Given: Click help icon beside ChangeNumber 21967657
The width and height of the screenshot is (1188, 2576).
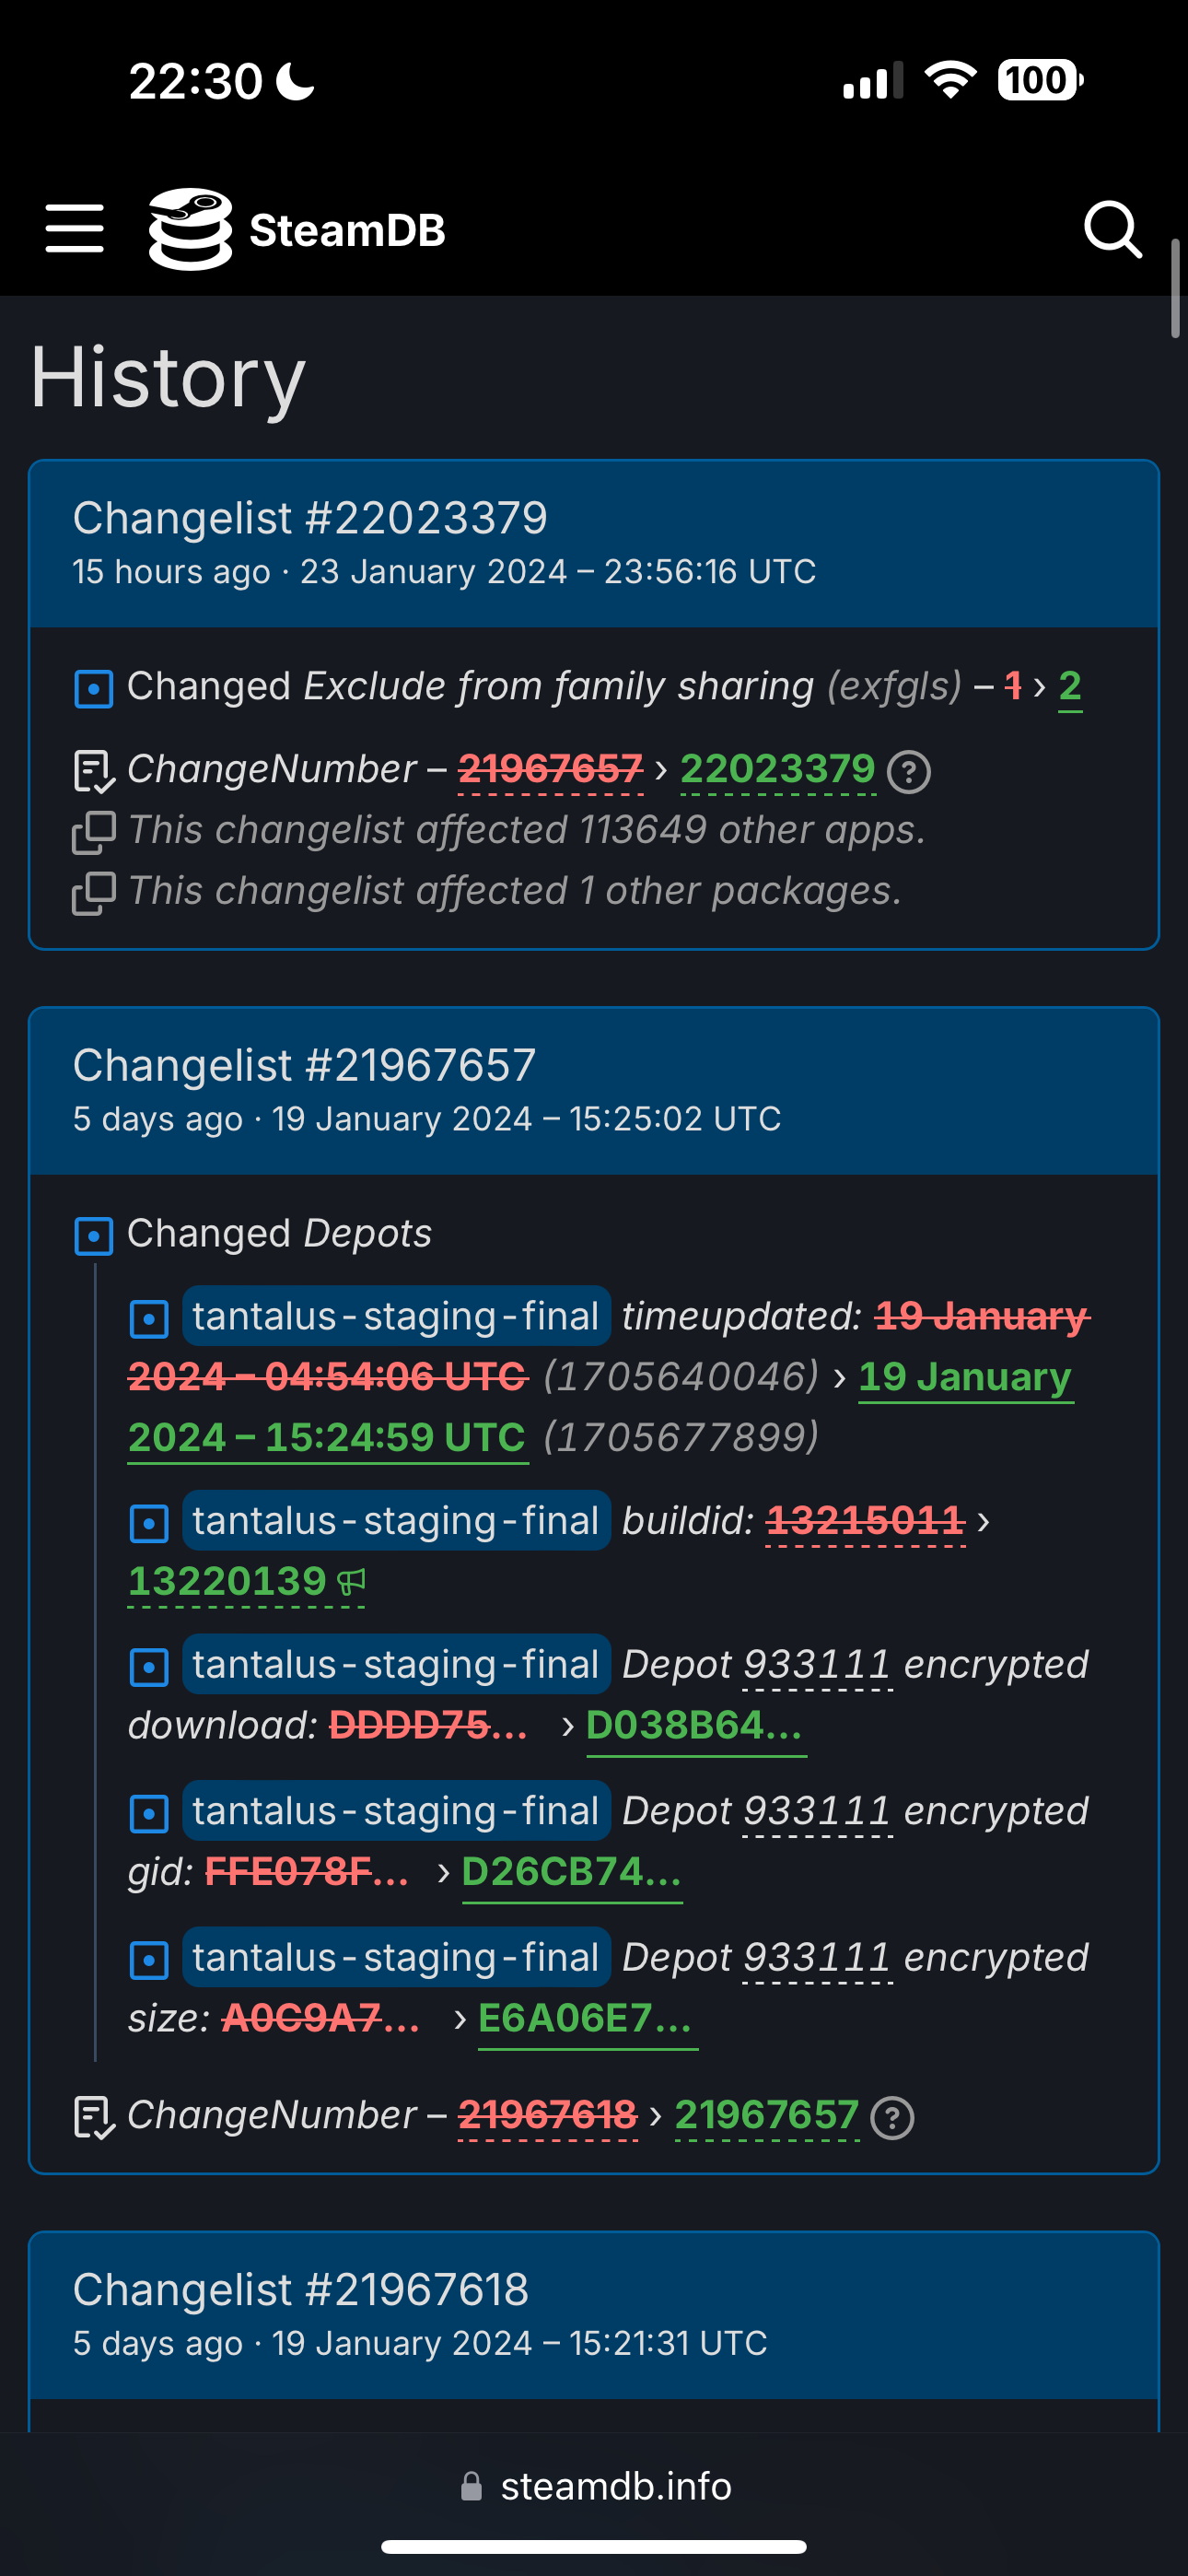Looking at the screenshot, I should pyautogui.click(x=892, y=2118).
